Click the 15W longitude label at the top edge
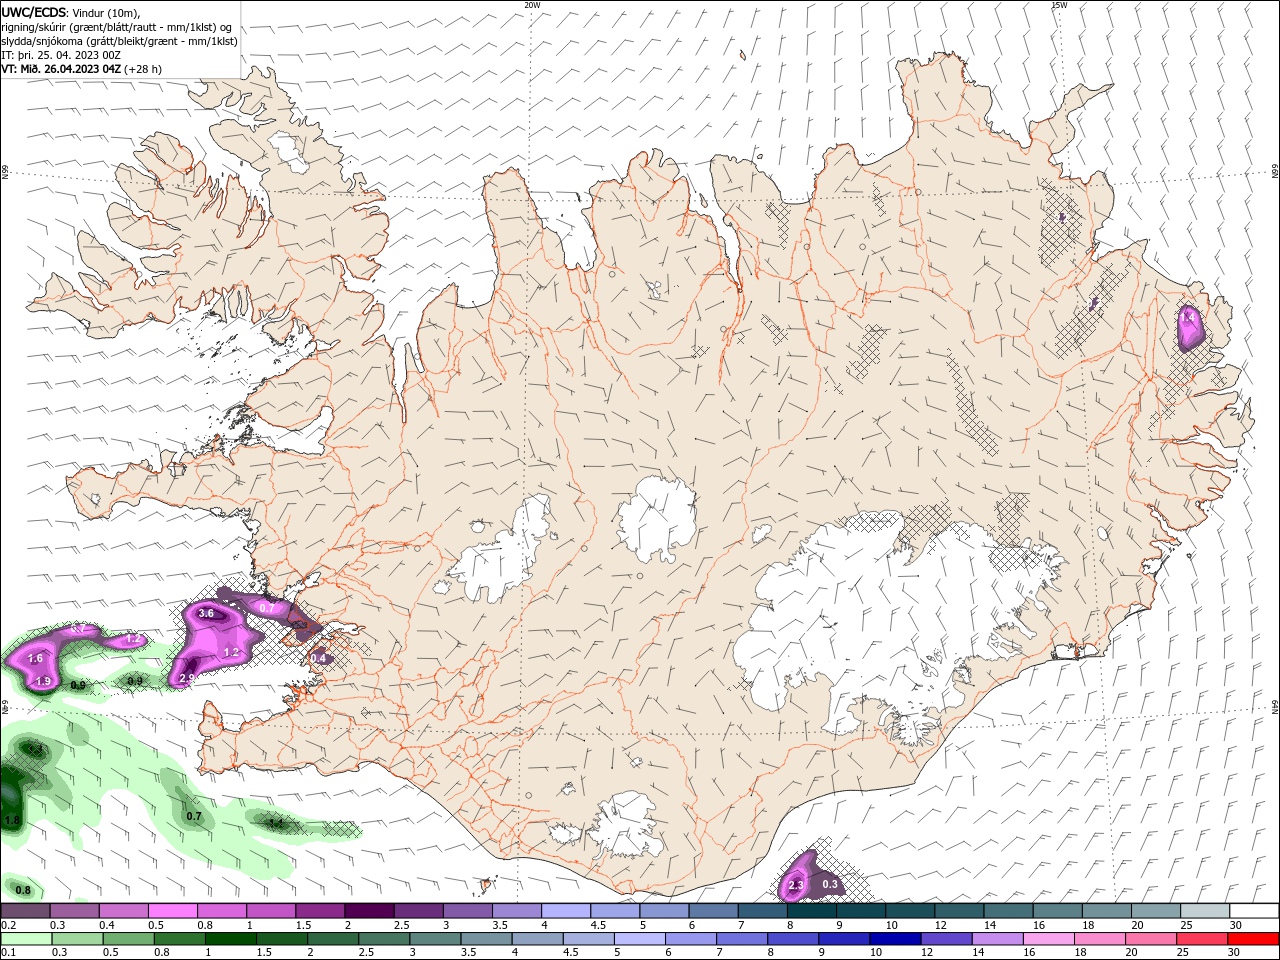 [1059, 5]
